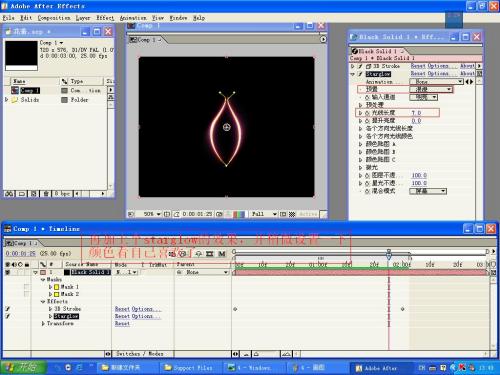Click Reset link on Transform row in Timeline
The width and height of the screenshot is (500, 375).
pyautogui.click(x=122, y=324)
